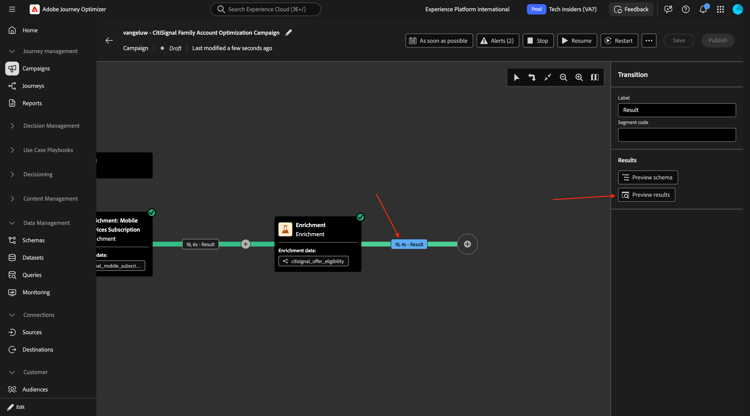
Task: Zoom out on the canvas
Action: click(x=563, y=77)
